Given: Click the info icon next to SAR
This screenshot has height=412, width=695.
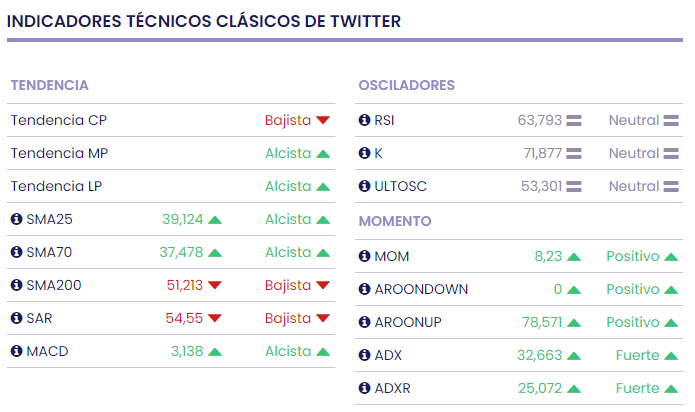Looking at the screenshot, I should tap(16, 318).
